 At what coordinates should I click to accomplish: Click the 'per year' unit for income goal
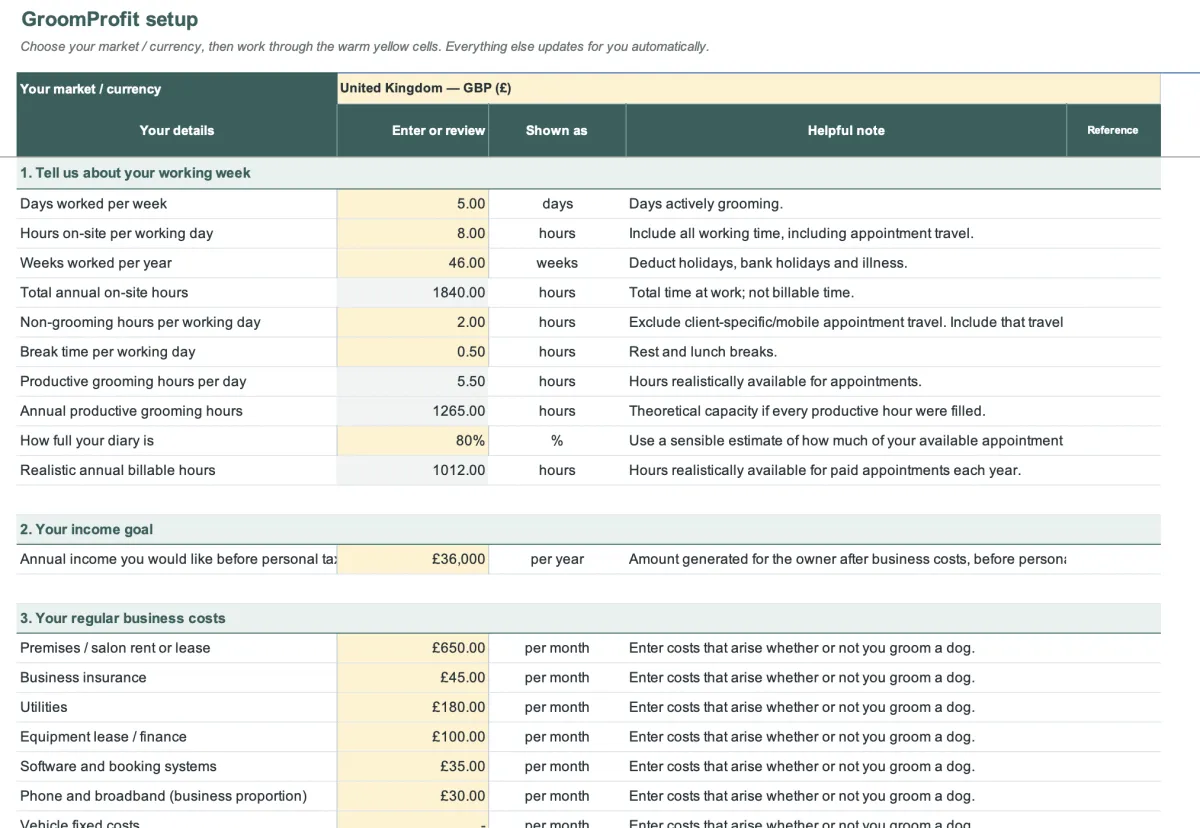coord(557,559)
